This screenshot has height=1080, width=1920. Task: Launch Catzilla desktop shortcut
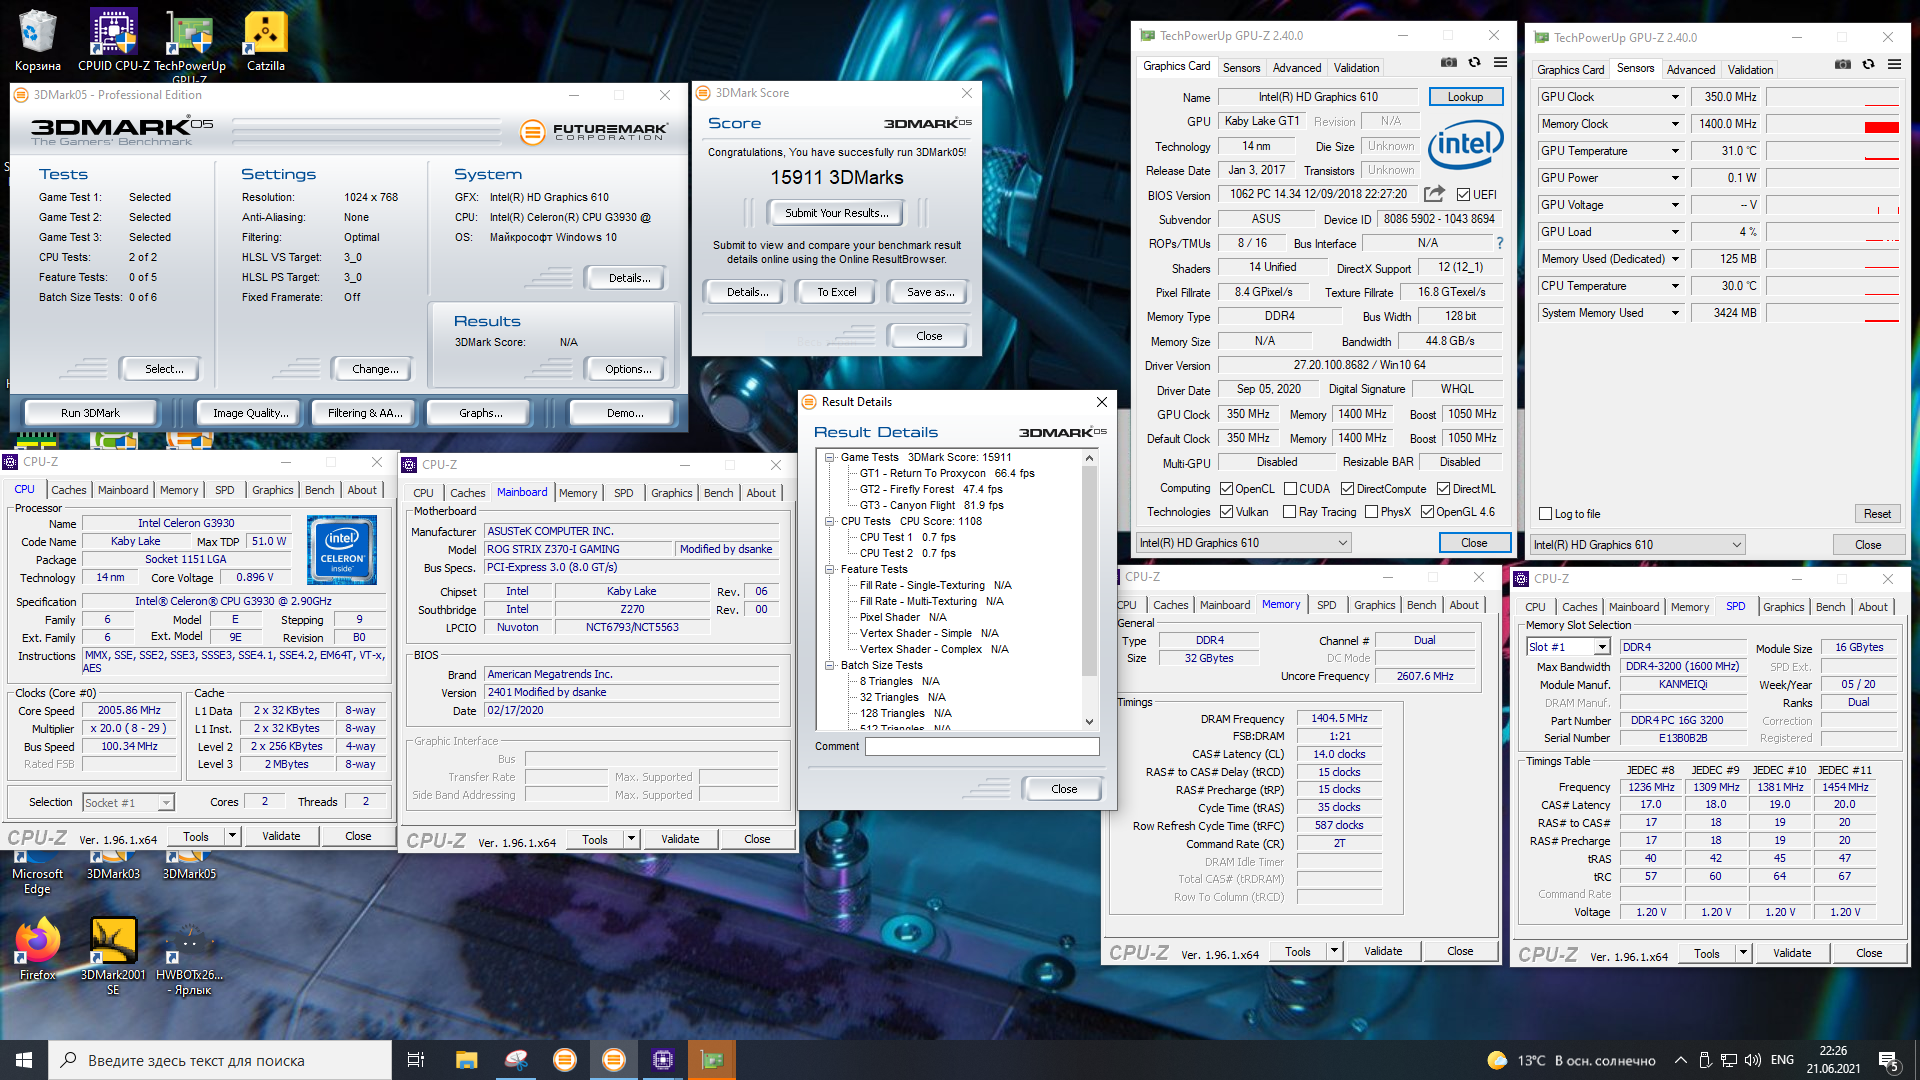click(x=266, y=40)
